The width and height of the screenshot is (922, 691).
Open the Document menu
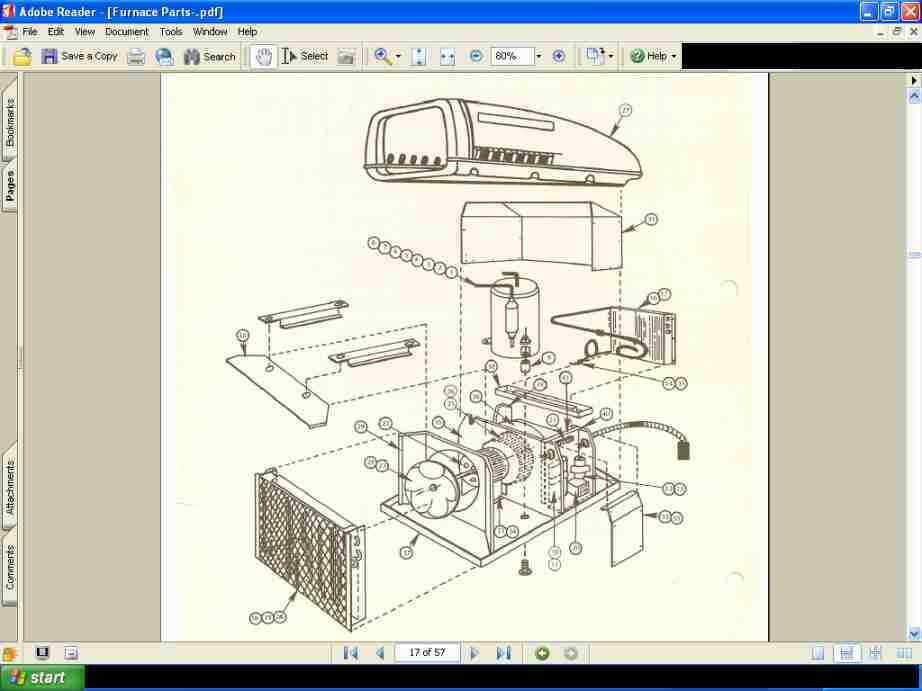click(x=126, y=32)
